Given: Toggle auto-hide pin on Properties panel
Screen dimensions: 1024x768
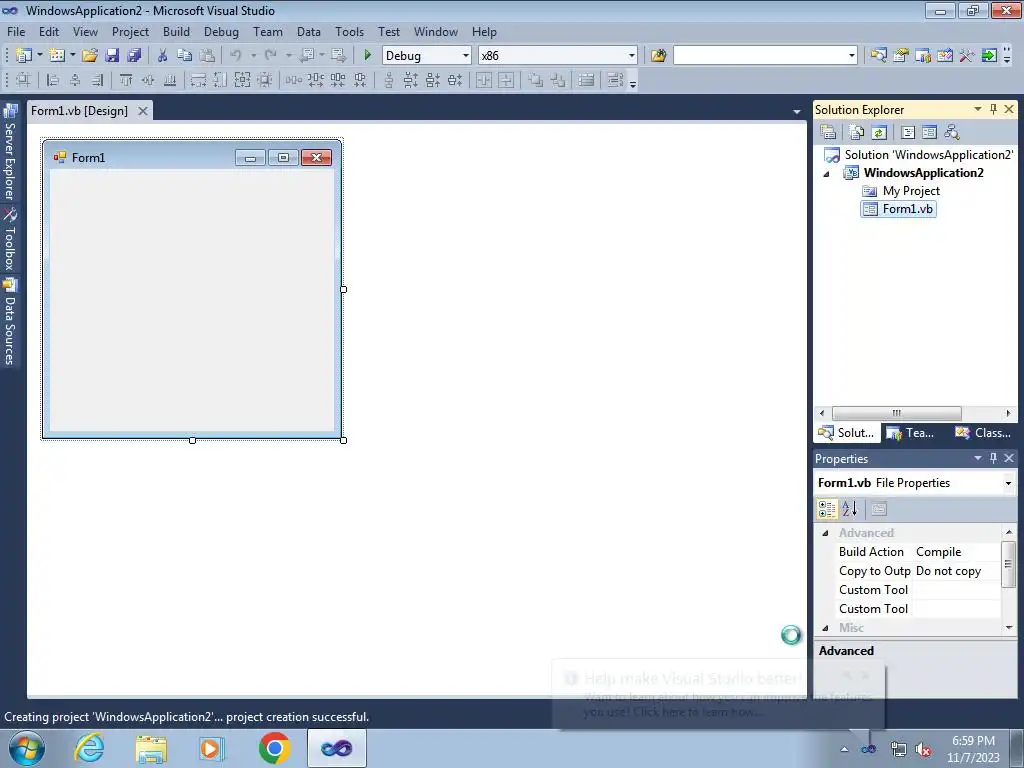Looking at the screenshot, I should coord(993,458).
